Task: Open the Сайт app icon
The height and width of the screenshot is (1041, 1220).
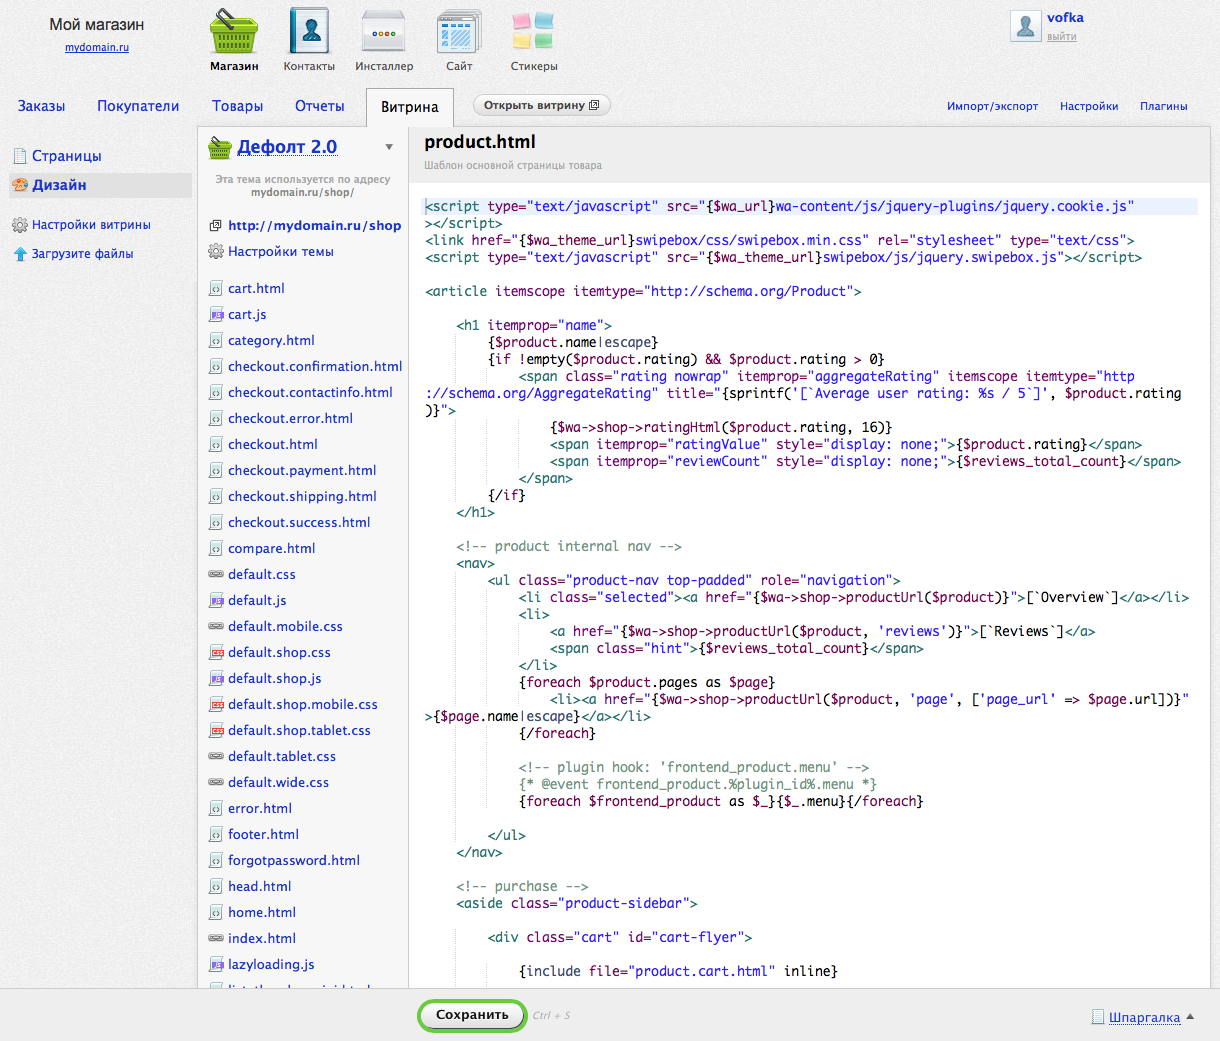Action: point(459,33)
